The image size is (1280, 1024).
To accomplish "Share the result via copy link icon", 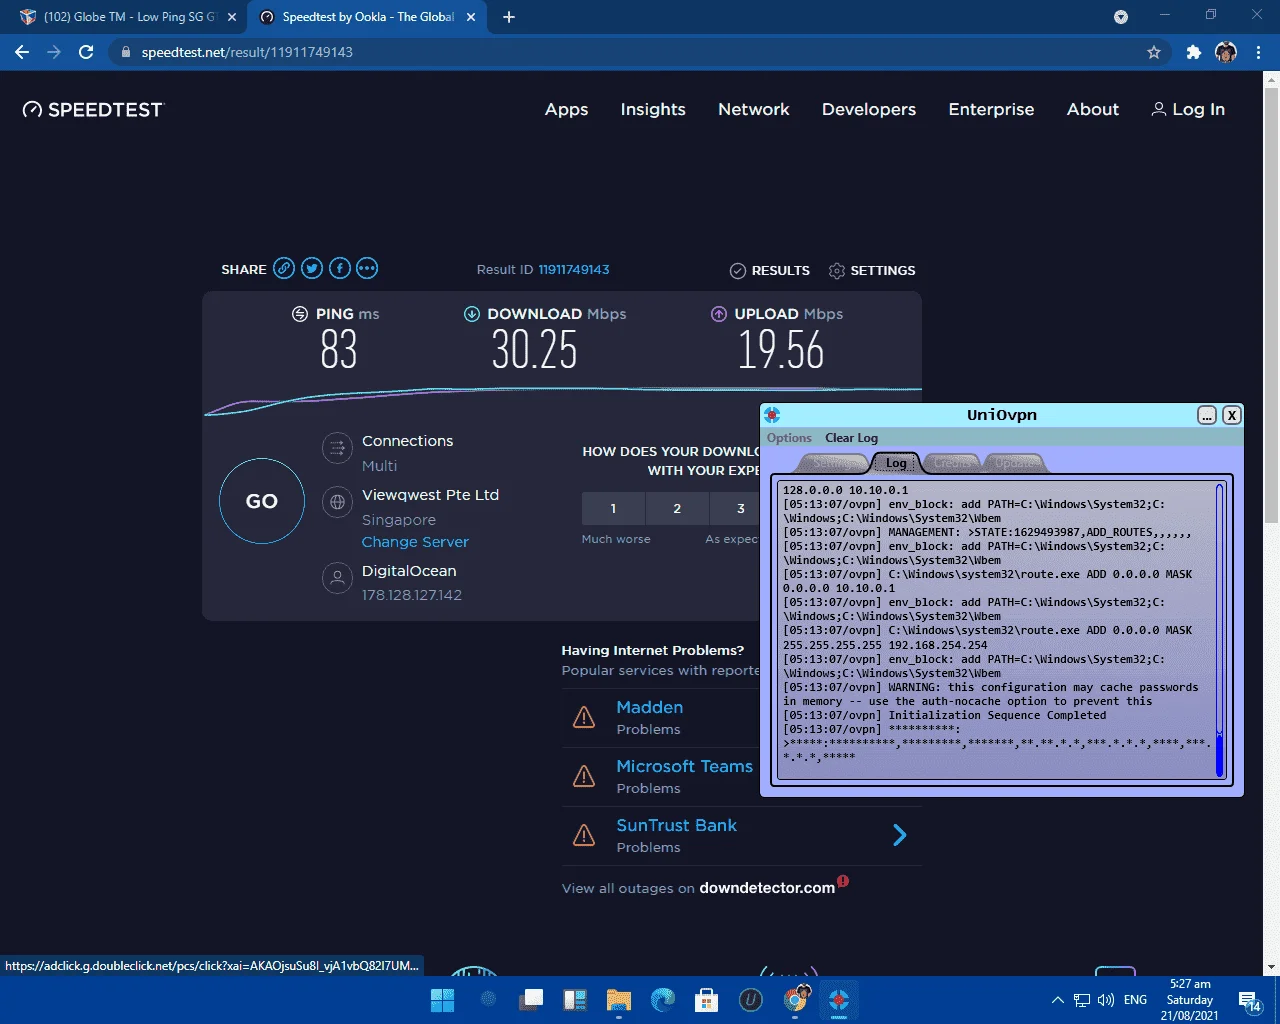I will [285, 268].
